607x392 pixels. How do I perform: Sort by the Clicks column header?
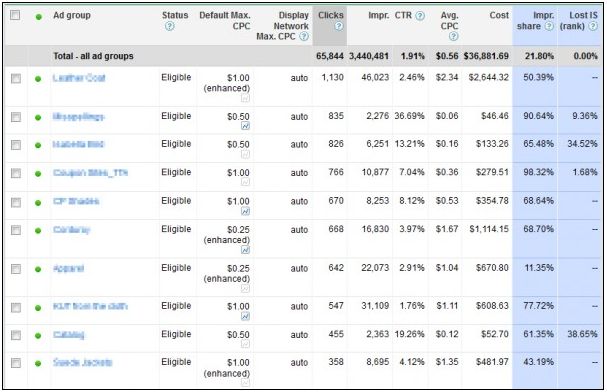331,15
